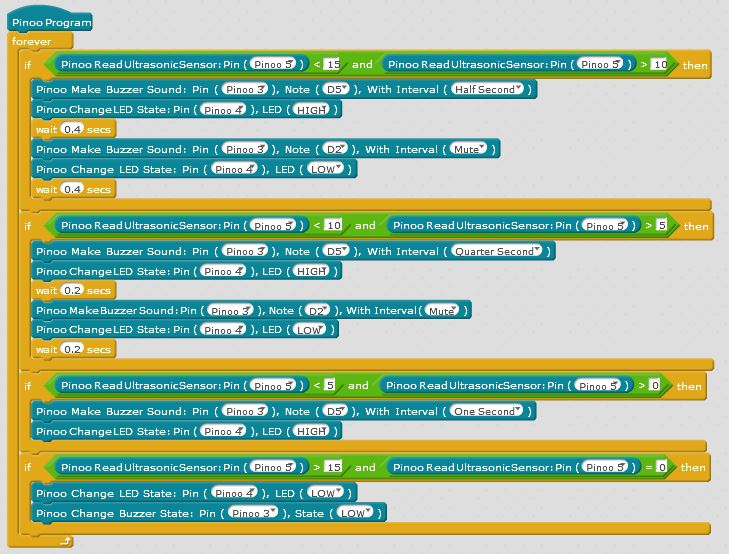Viewport: 729px width, 554px height.
Task: Open D5 note dropdown in Half Second buzzer block
Action: click(337, 89)
